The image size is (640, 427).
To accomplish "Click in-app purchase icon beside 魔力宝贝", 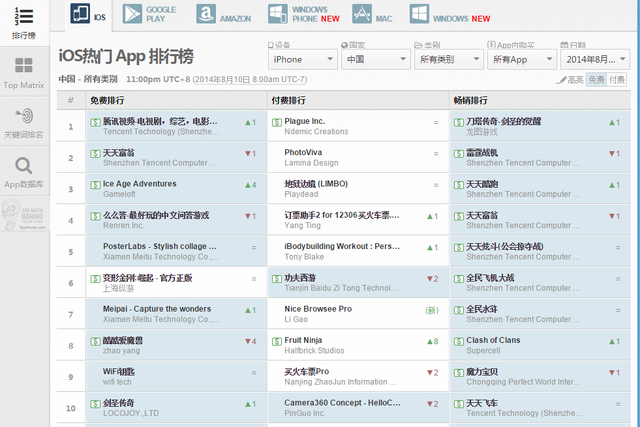I will [x=459, y=373].
